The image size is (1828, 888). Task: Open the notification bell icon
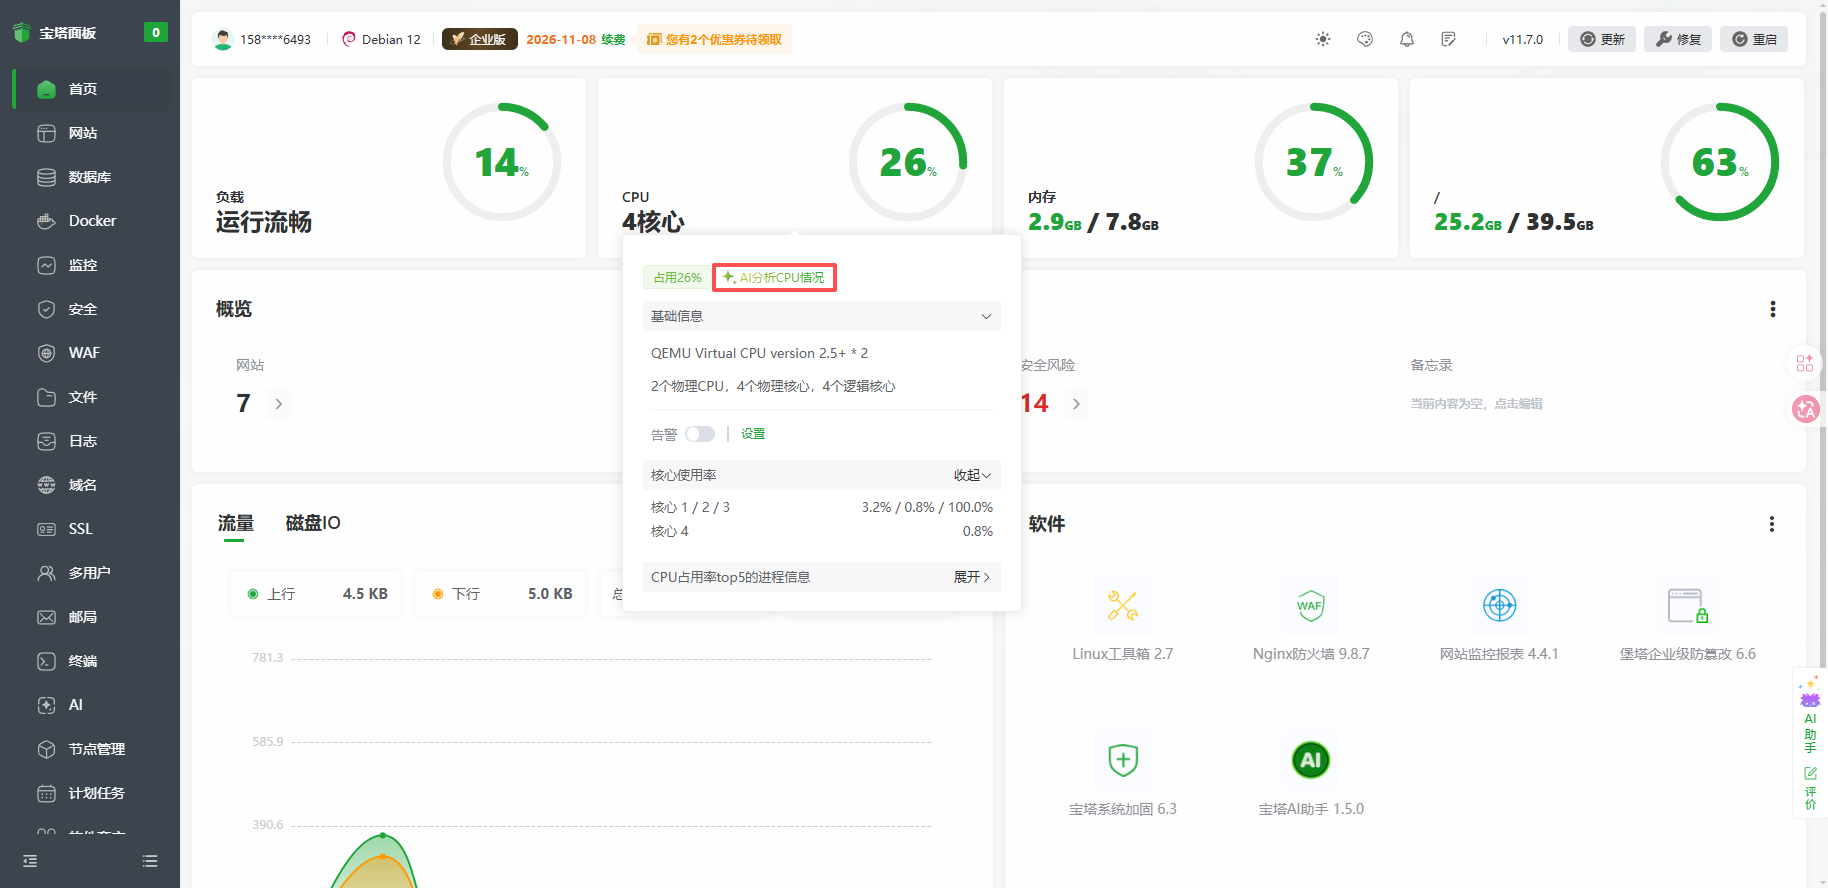point(1407,39)
